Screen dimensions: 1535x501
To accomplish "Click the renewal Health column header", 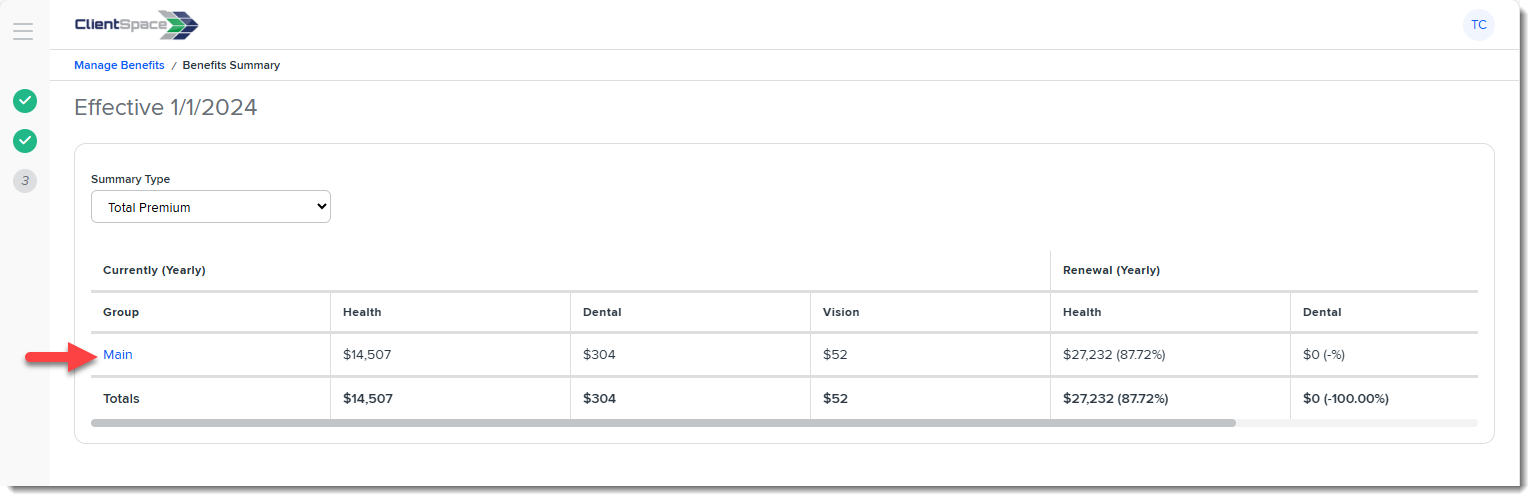I will coord(1082,312).
